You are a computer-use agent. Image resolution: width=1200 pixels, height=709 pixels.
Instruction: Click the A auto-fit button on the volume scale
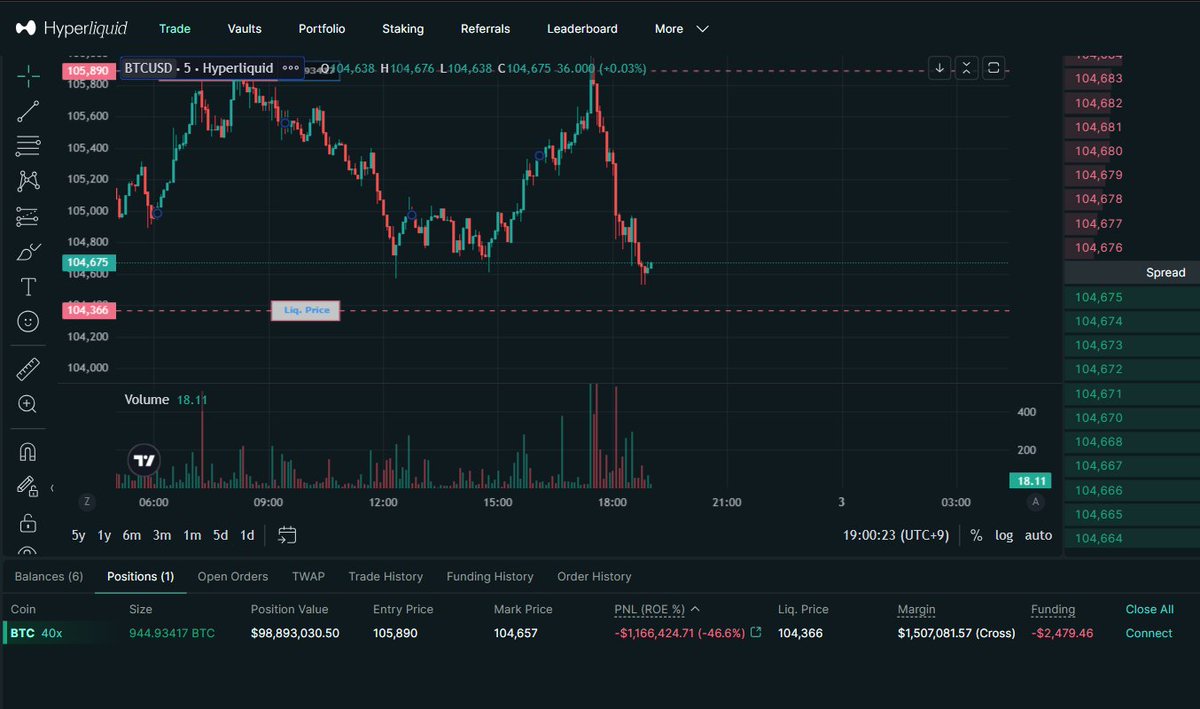point(1036,502)
